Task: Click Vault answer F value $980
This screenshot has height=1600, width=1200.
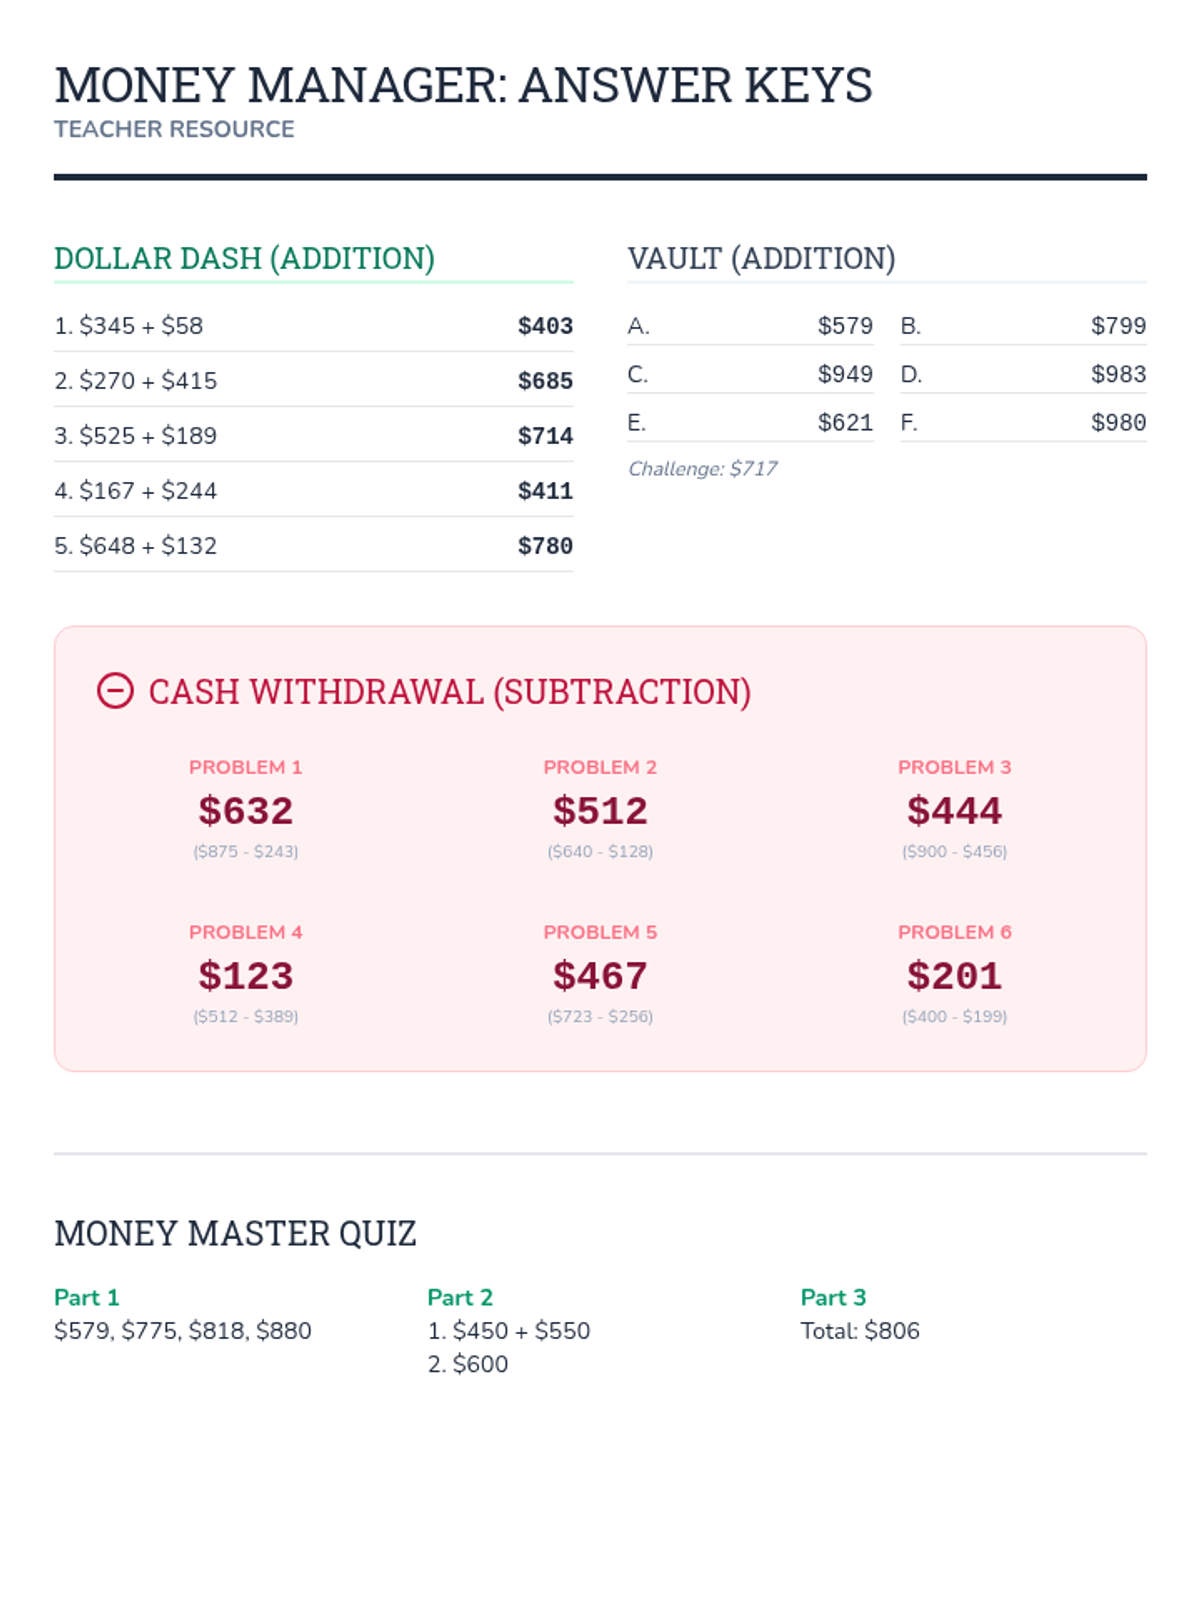Action: [1118, 423]
